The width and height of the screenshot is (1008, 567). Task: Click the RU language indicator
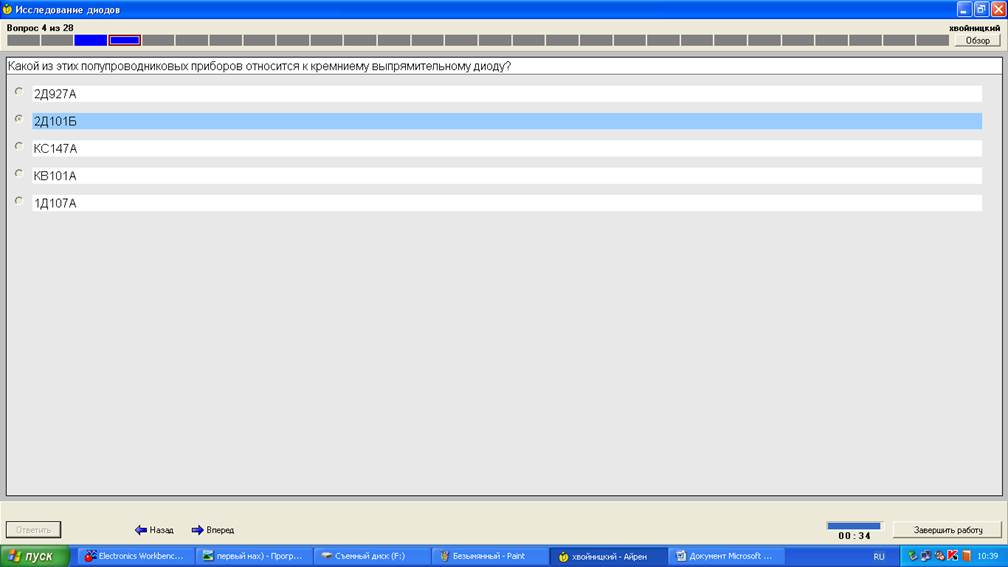[879, 557]
